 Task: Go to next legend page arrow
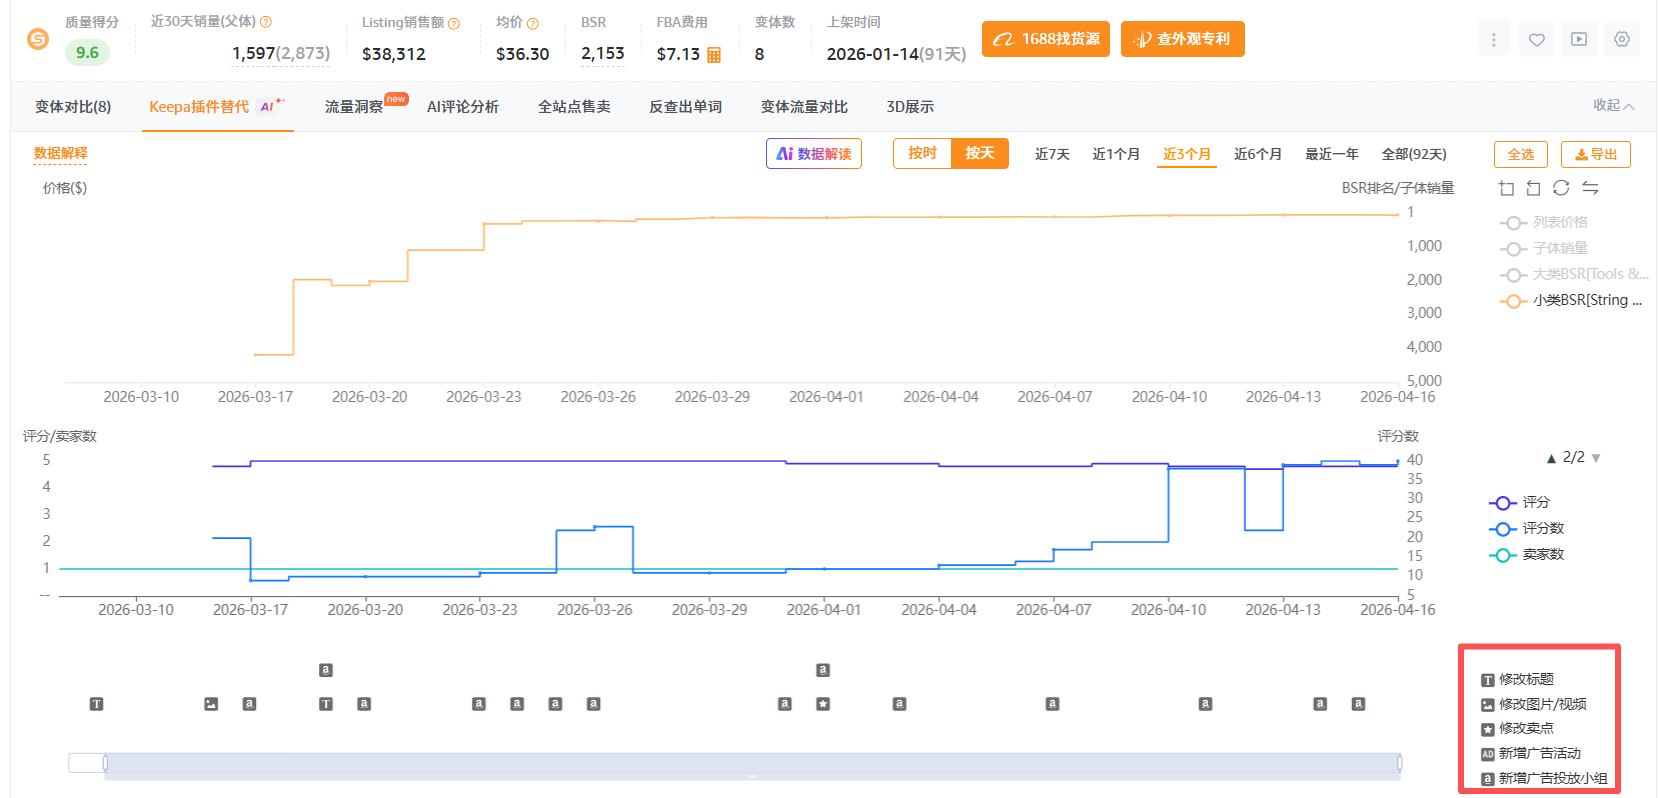click(1596, 458)
